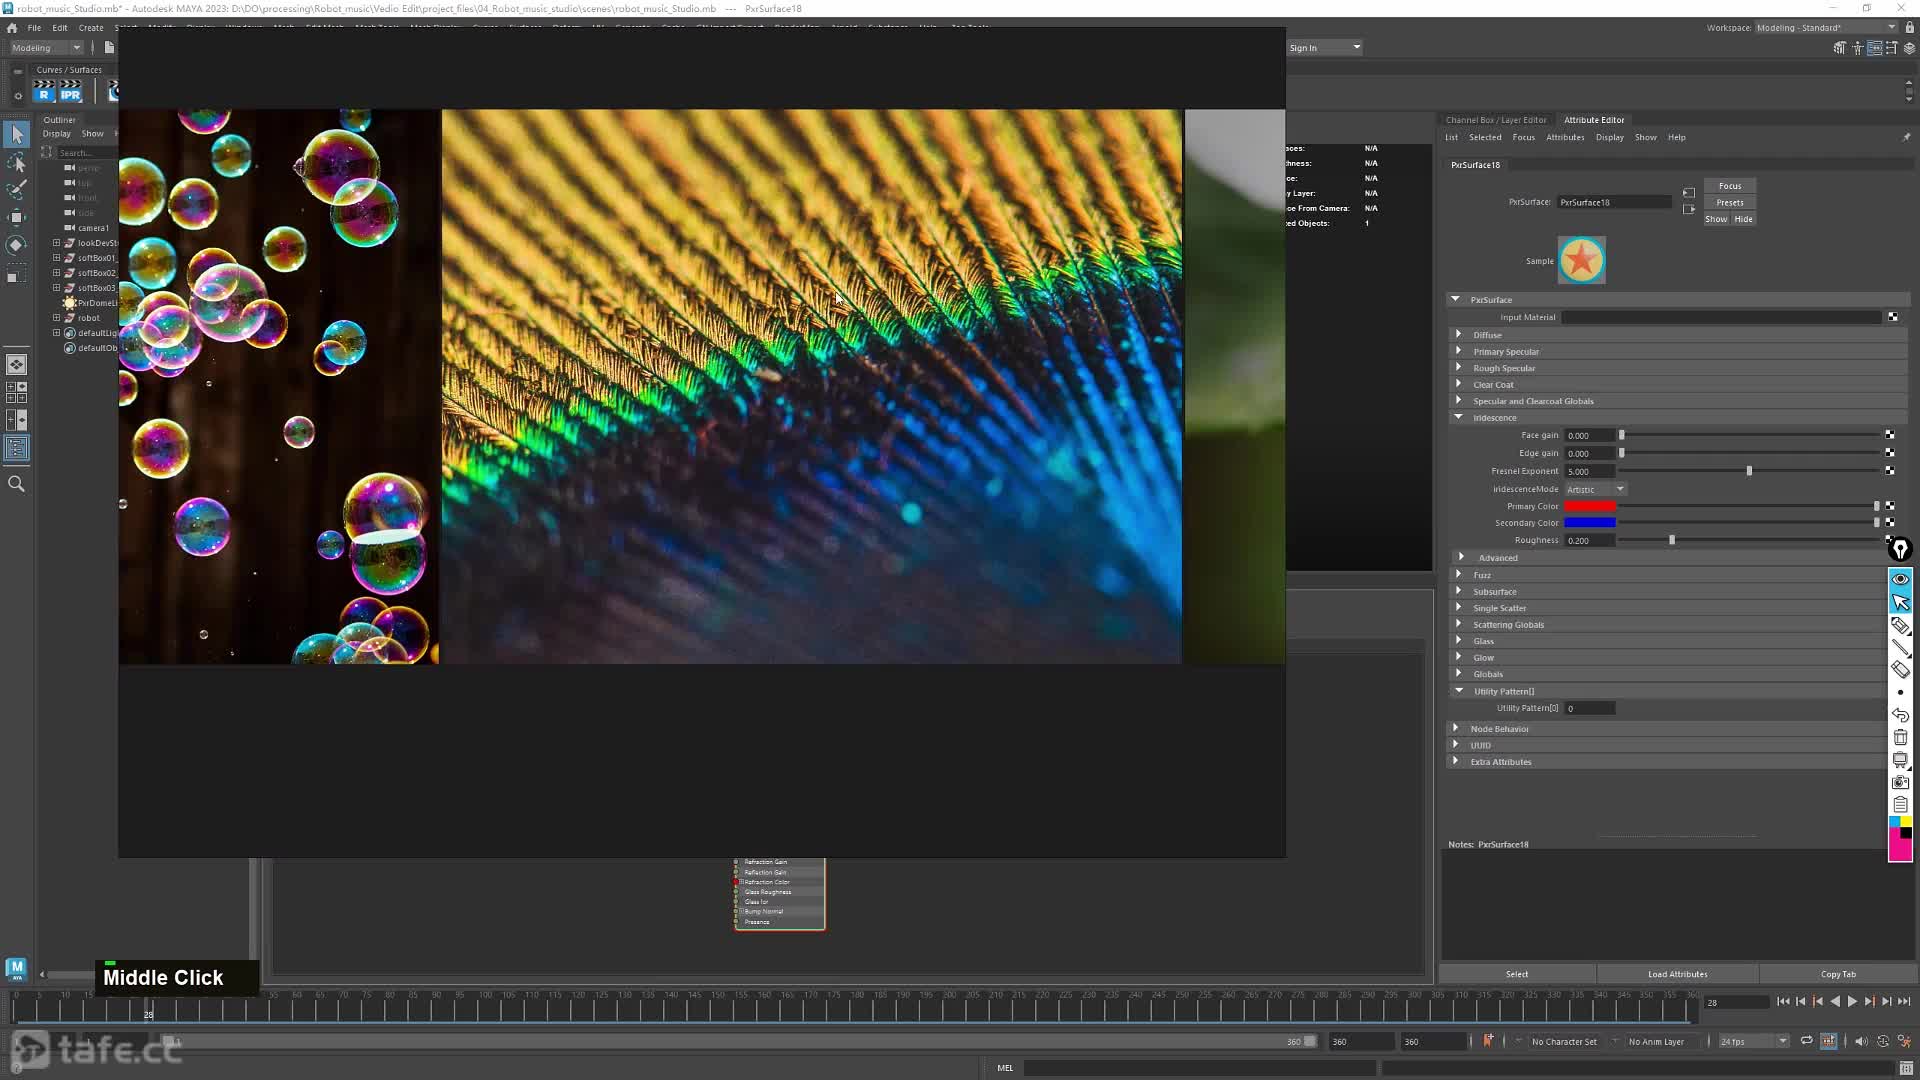Image resolution: width=1920 pixels, height=1080 pixels.
Task: Pin the Attribute Editor with pin icon
Action: tap(1906, 137)
